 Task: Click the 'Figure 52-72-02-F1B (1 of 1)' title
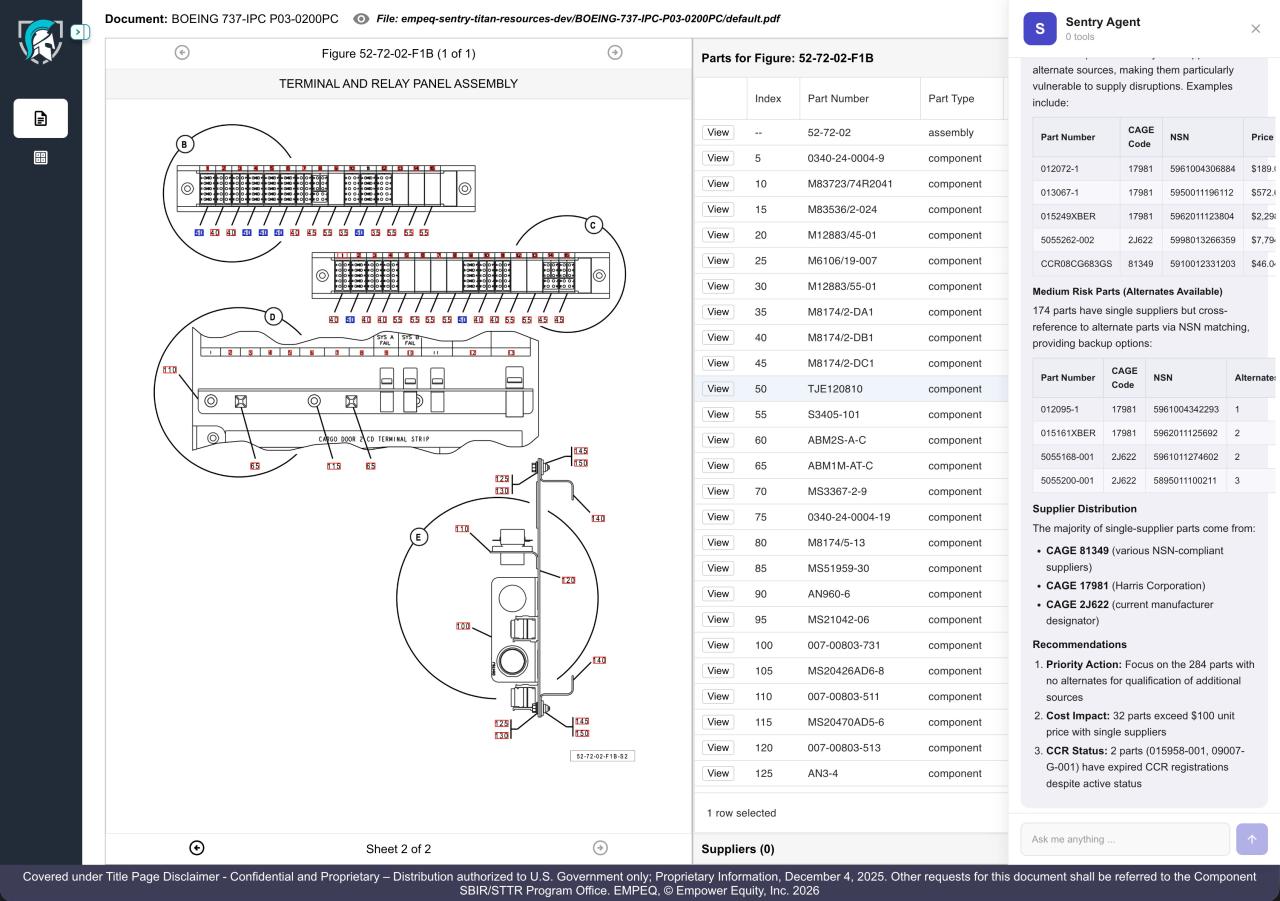pyautogui.click(x=398, y=53)
